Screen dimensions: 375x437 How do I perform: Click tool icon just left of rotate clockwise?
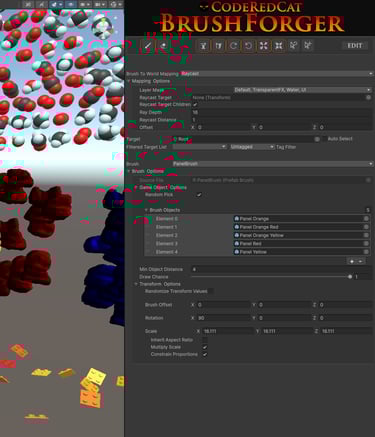218,46
